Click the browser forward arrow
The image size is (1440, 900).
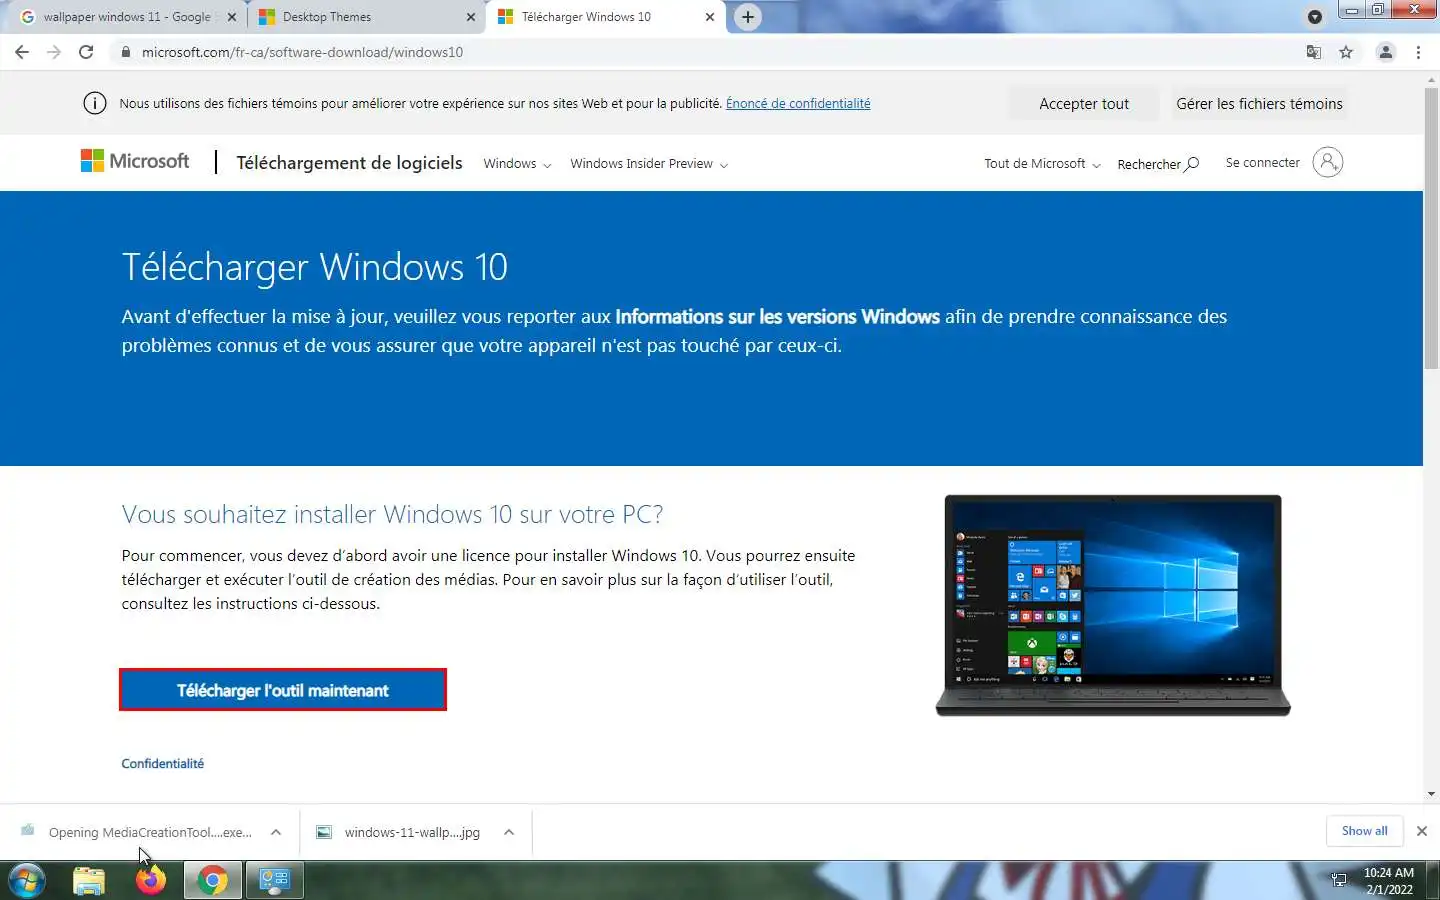tap(54, 52)
